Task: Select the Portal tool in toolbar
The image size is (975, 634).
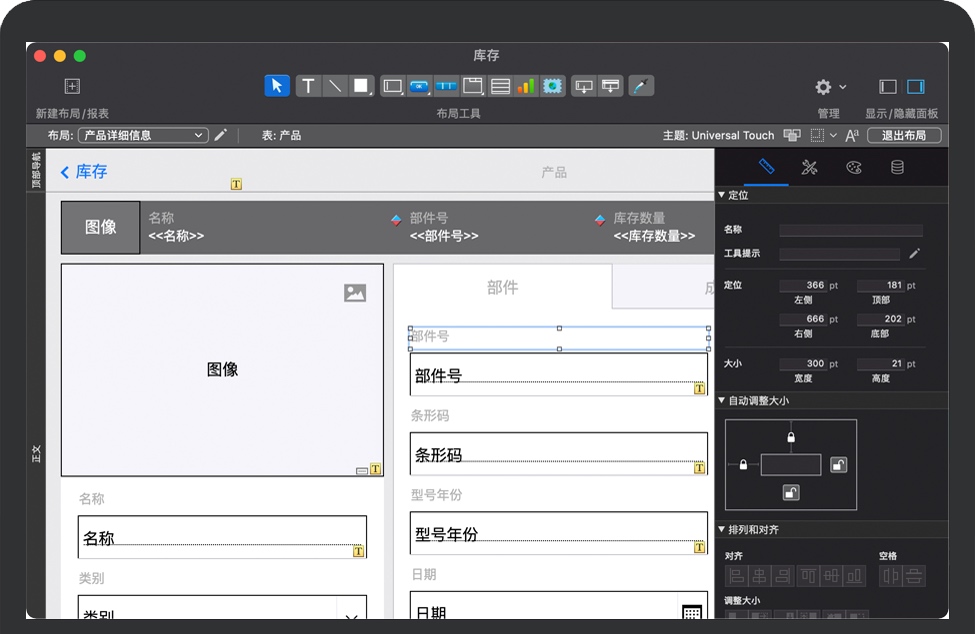Action: (500, 86)
